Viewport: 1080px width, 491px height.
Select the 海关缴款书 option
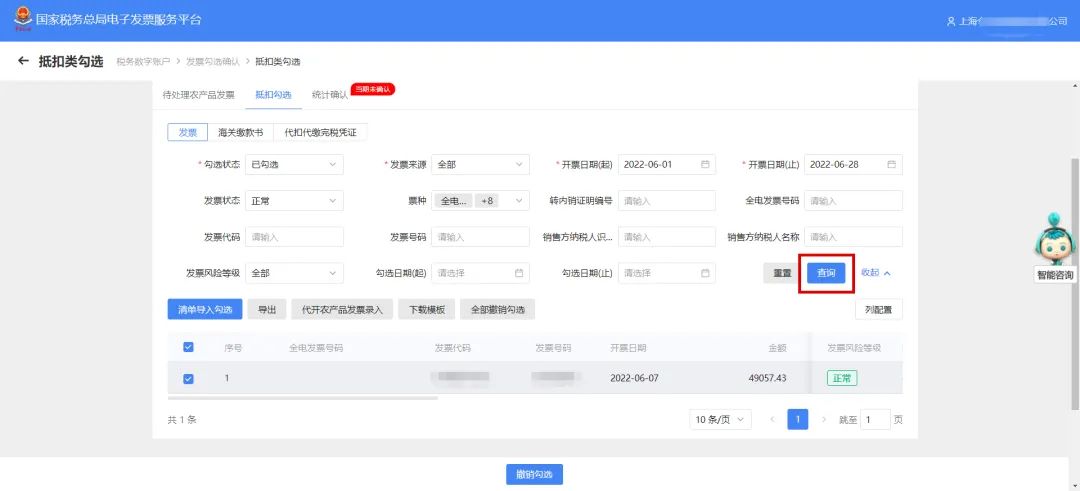[x=240, y=132]
